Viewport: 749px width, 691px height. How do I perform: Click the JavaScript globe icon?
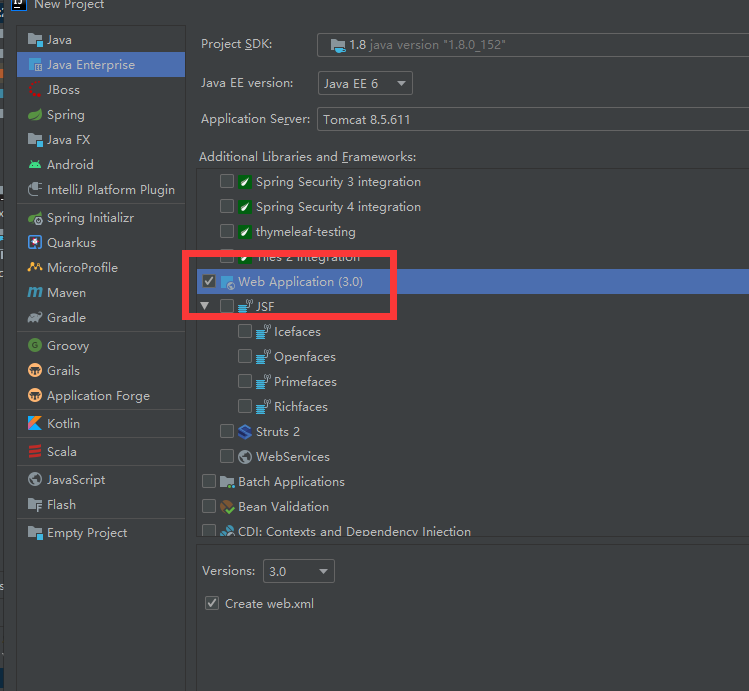(x=35, y=479)
